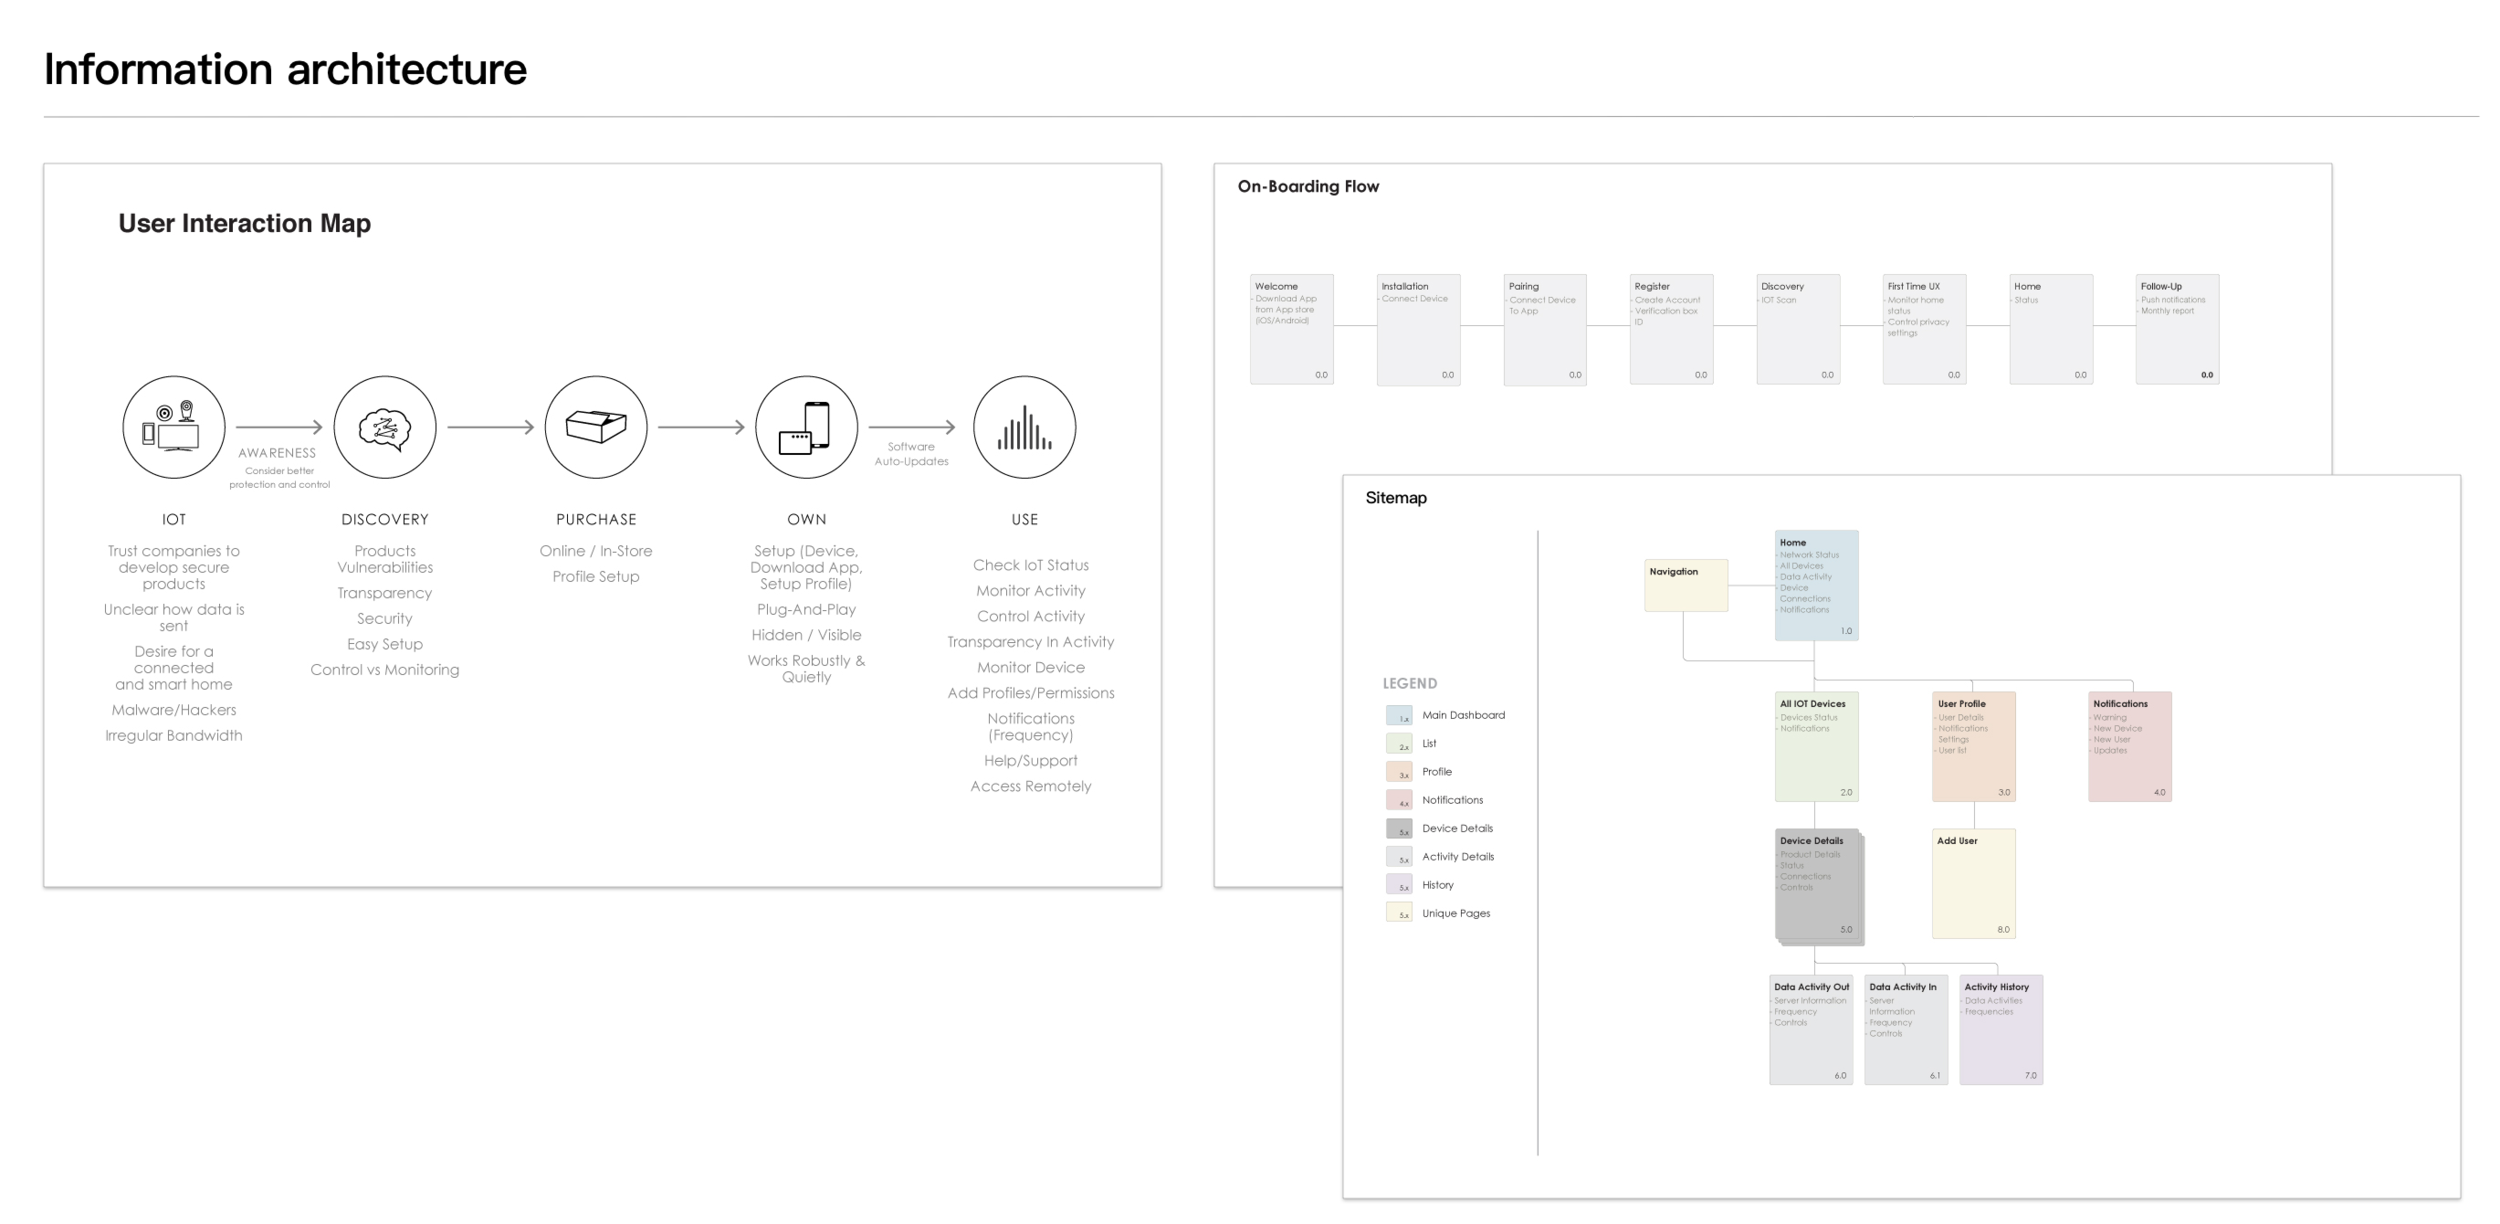Select the Main Dashboard legend swatch
The width and height of the screenshot is (2500, 1224).
click(1399, 715)
